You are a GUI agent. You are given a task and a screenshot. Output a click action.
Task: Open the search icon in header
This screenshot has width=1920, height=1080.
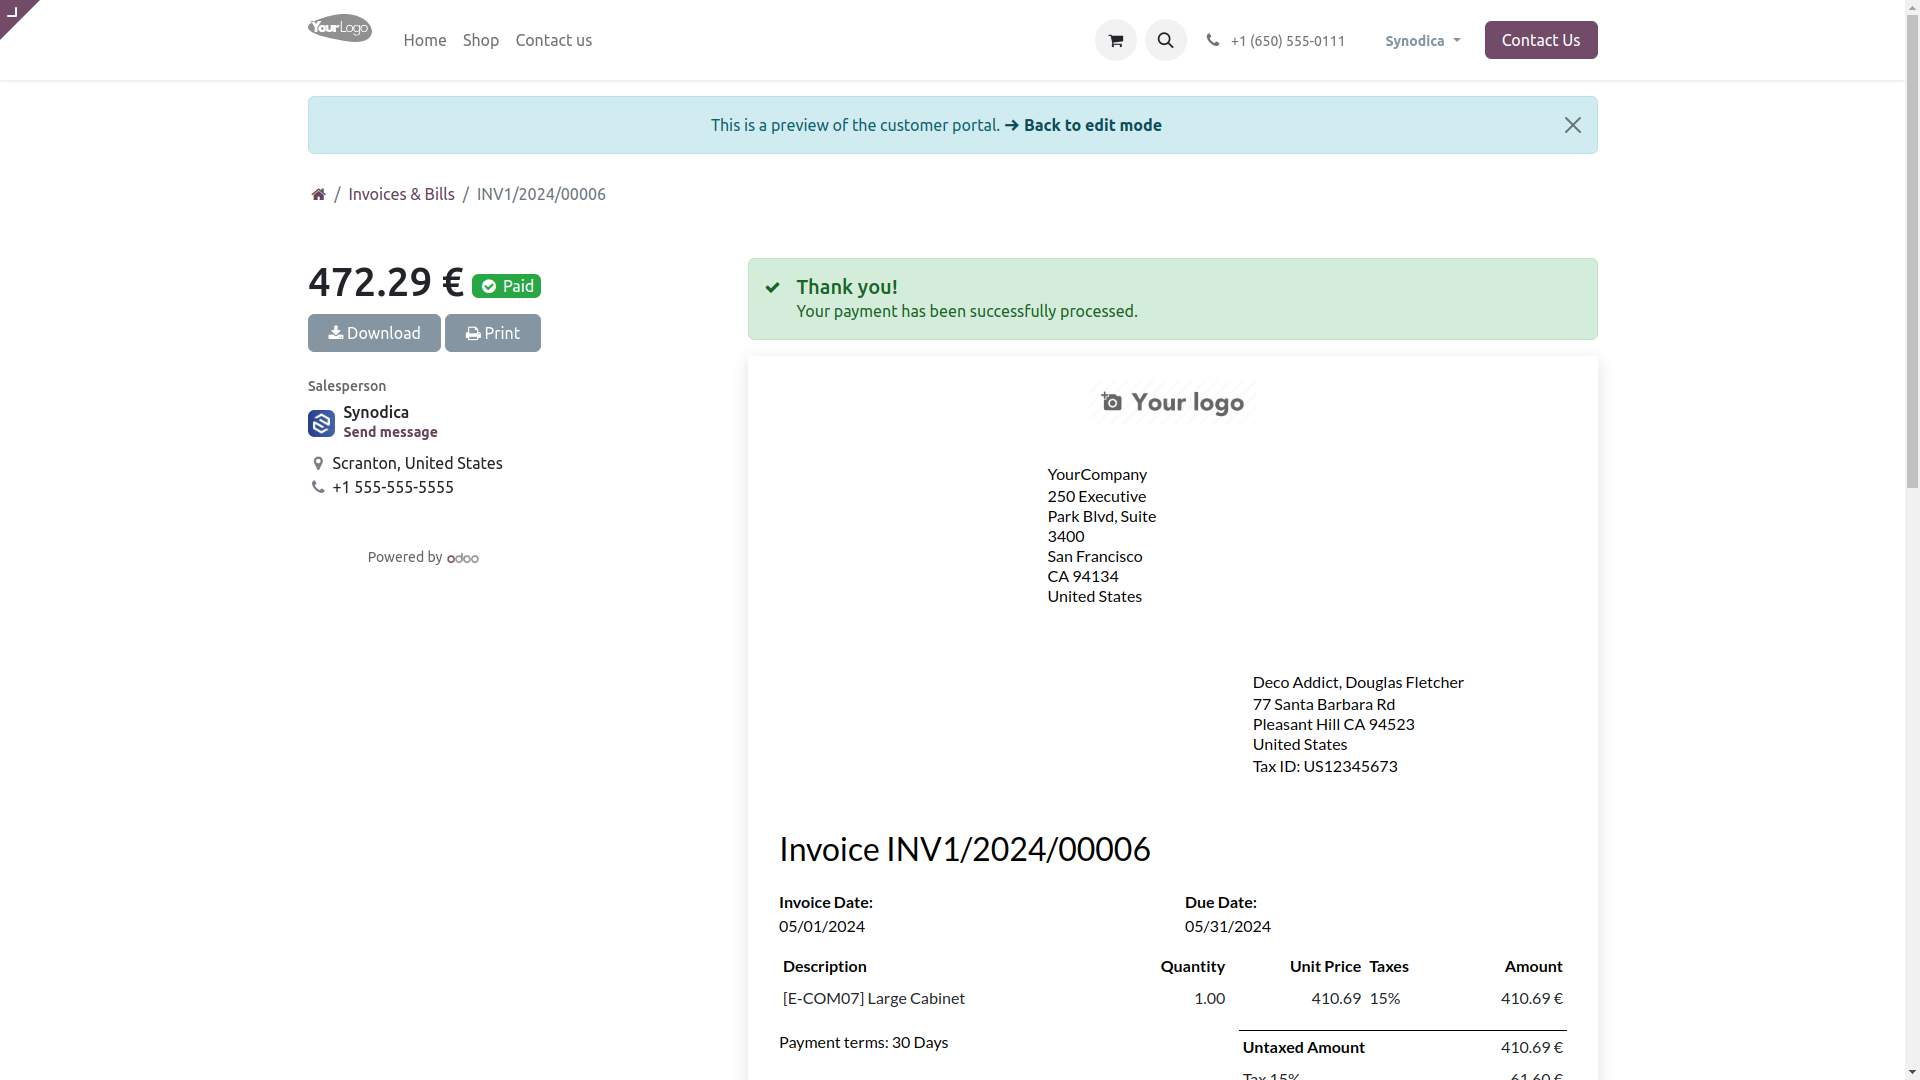pyautogui.click(x=1165, y=40)
